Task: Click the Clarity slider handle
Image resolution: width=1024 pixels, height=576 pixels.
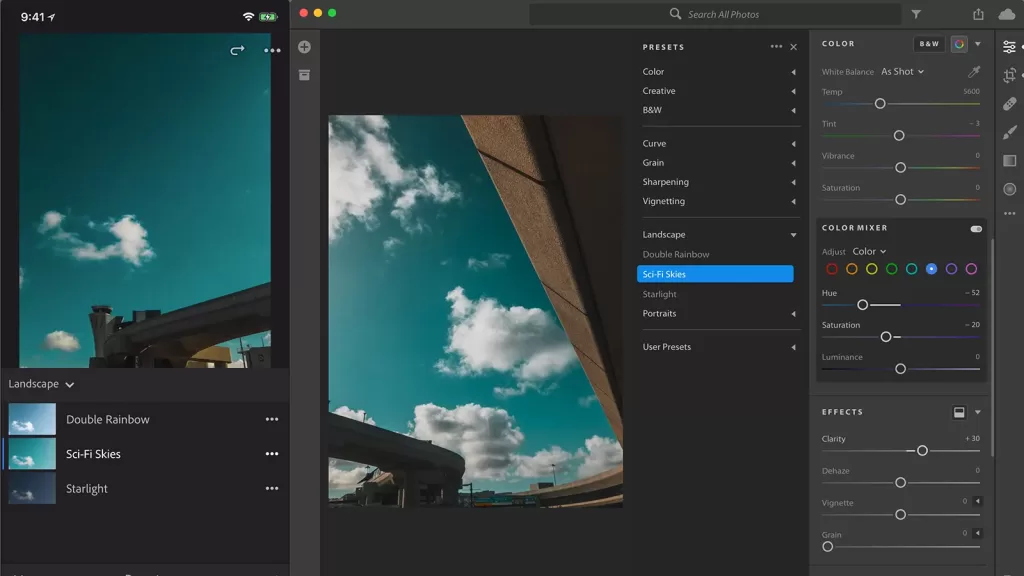Action: (922, 451)
